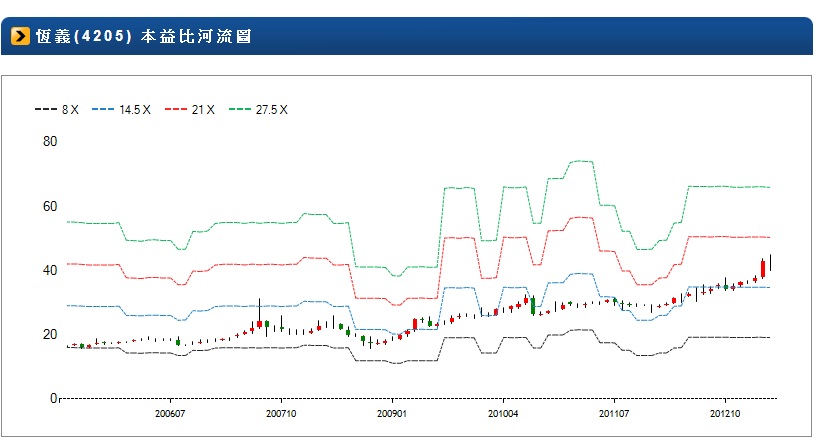Toggle the 27.5X legend entry
The width and height of the screenshot is (817, 444).
point(258,109)
